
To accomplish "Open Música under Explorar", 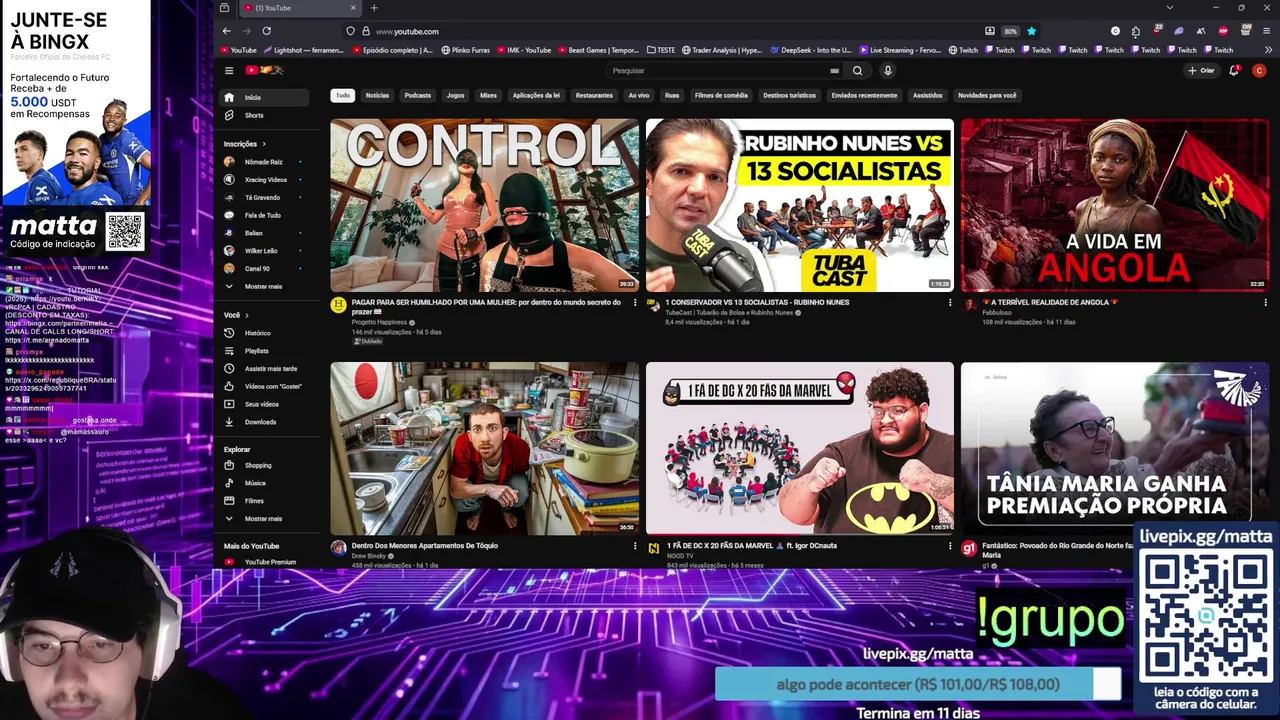I will point(264,483).
